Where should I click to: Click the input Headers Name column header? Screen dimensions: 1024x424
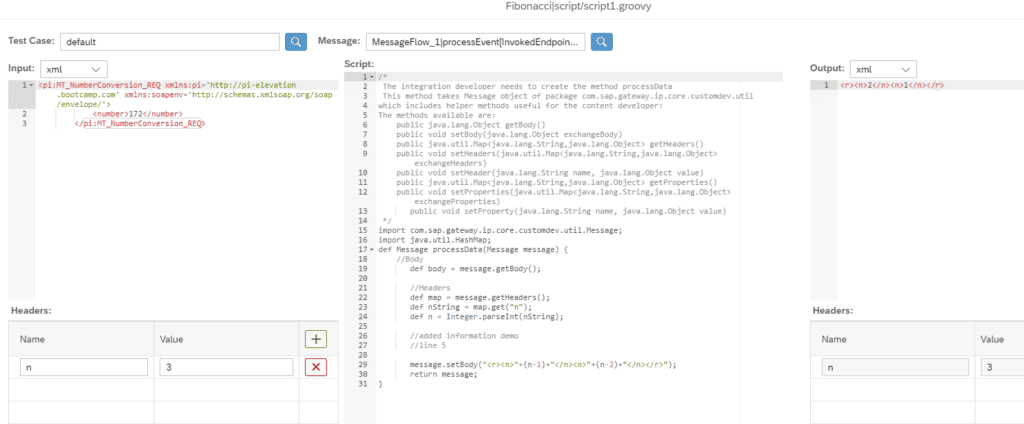[x=31, y=339]
